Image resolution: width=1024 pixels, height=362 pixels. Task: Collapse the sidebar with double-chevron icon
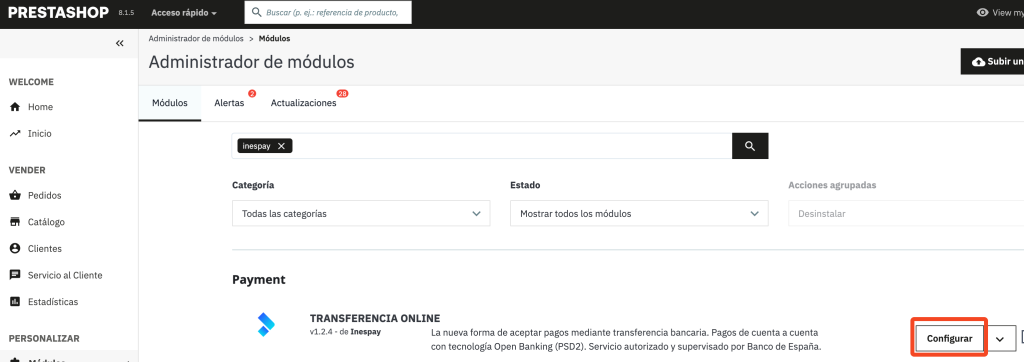point(120,43)
